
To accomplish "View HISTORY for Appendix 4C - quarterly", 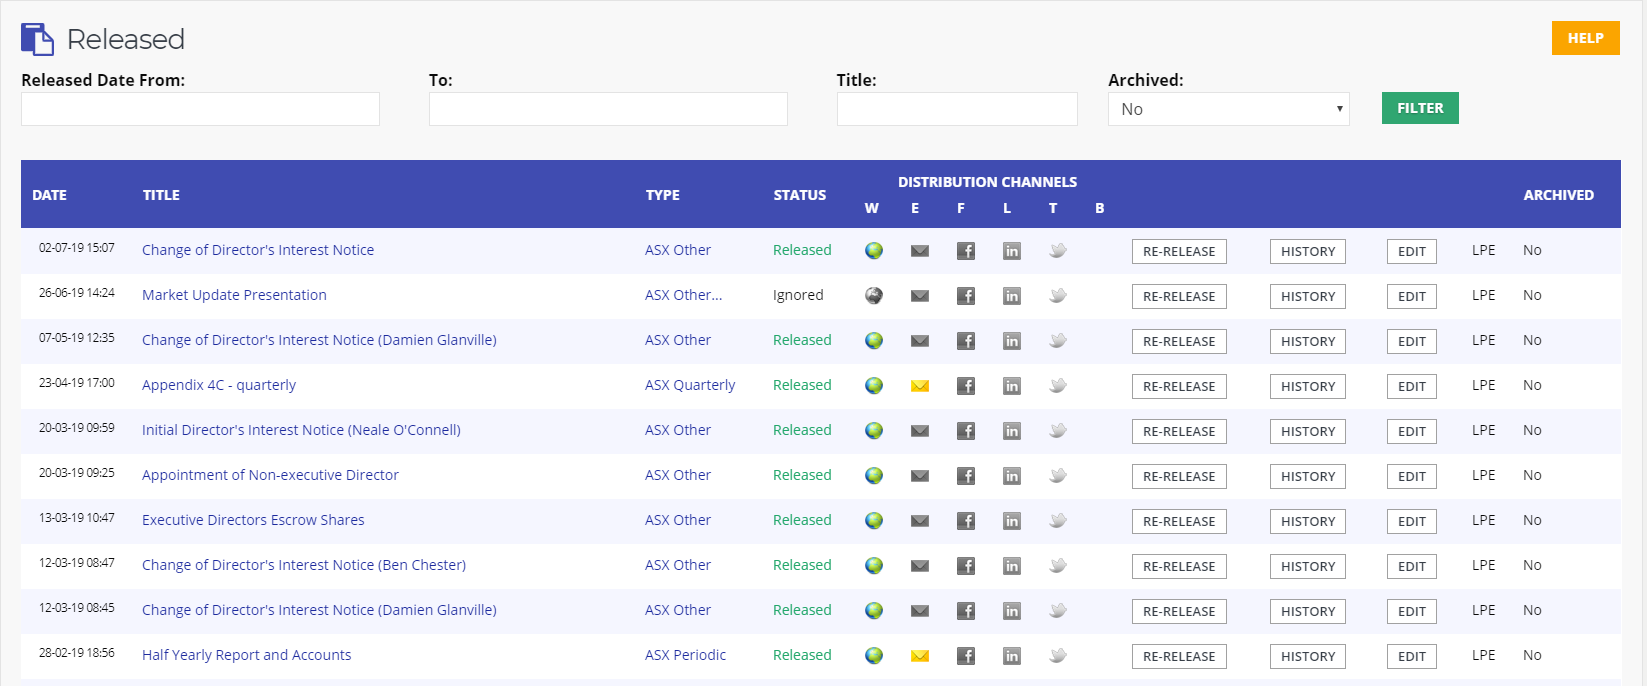I will click(1308, 387).
